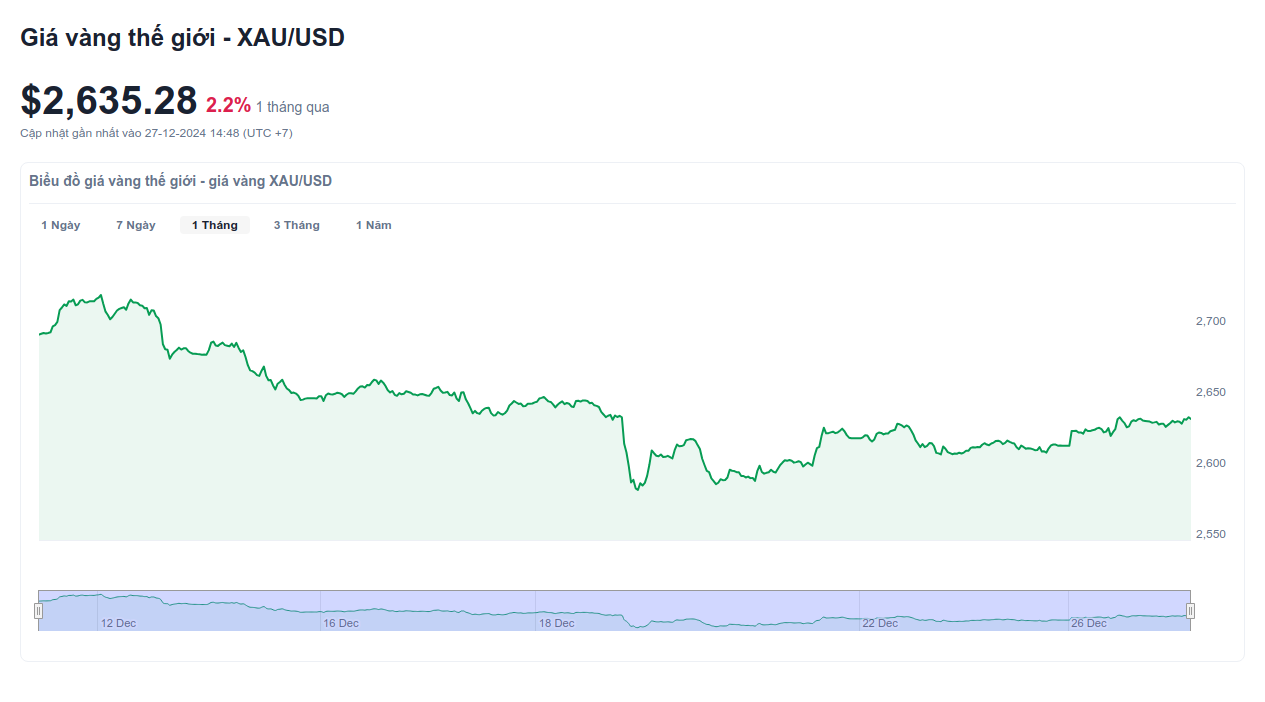Click the active '1 Tháng' tab
This screenshot has width=1265, height=702.
click(x=215, y=225)
